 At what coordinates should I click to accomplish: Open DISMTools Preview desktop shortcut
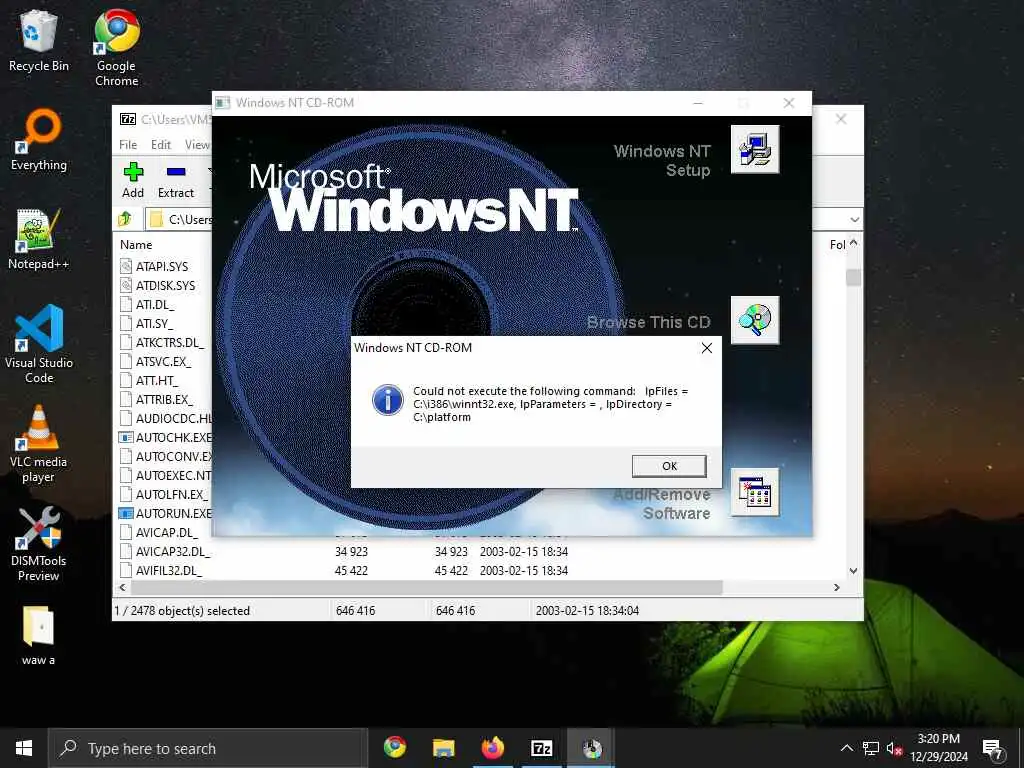[39, 543]
